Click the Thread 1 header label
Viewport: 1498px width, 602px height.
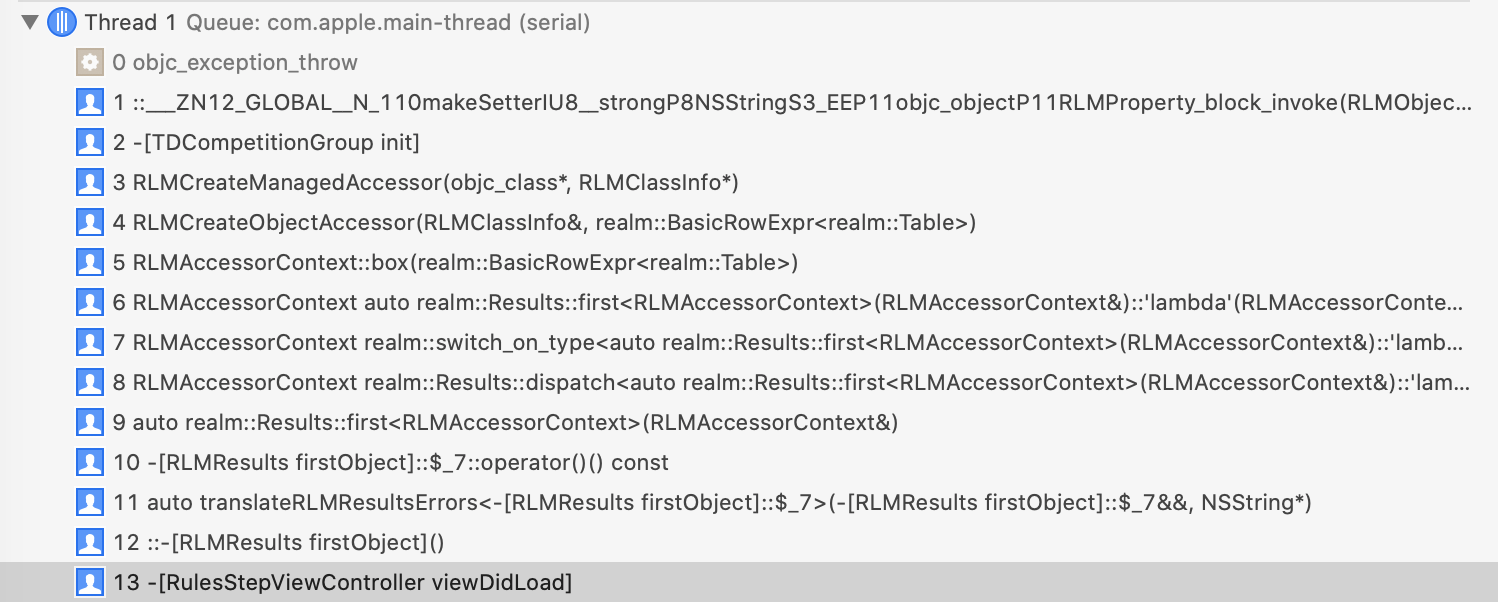tap(131, 21)
